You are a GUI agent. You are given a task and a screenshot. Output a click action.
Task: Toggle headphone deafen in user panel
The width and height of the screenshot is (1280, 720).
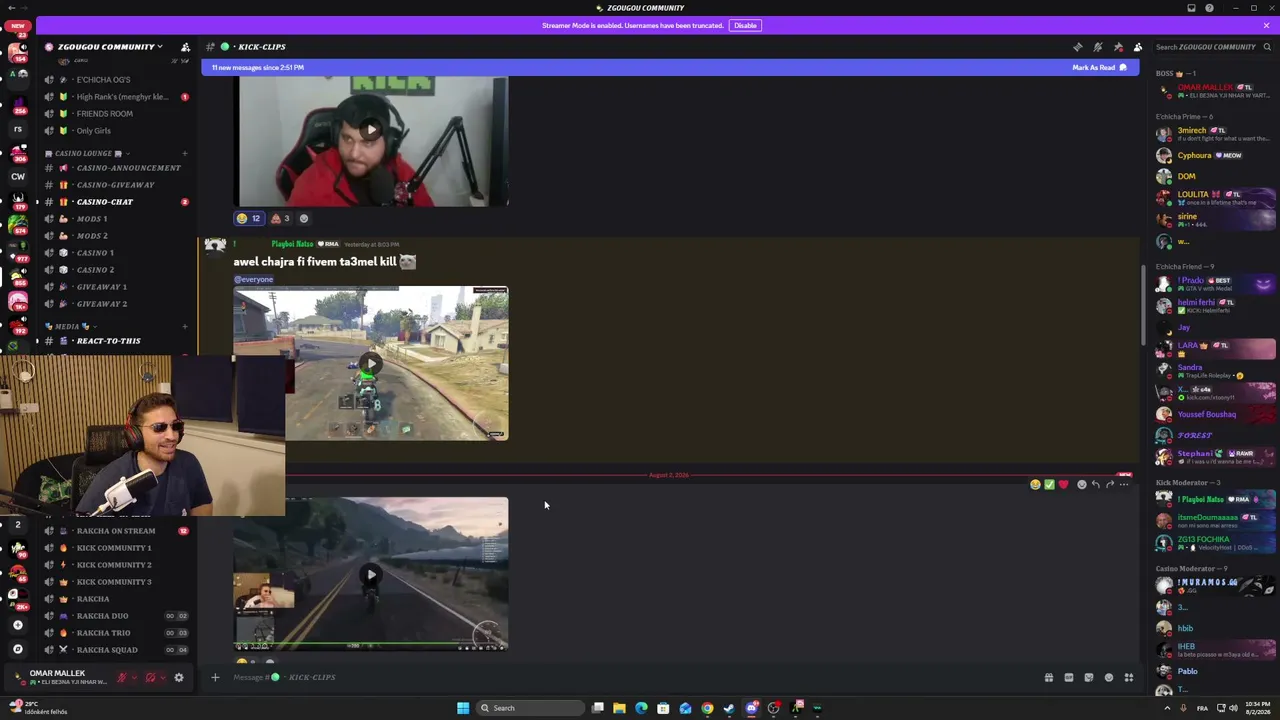tap(150, 678)
